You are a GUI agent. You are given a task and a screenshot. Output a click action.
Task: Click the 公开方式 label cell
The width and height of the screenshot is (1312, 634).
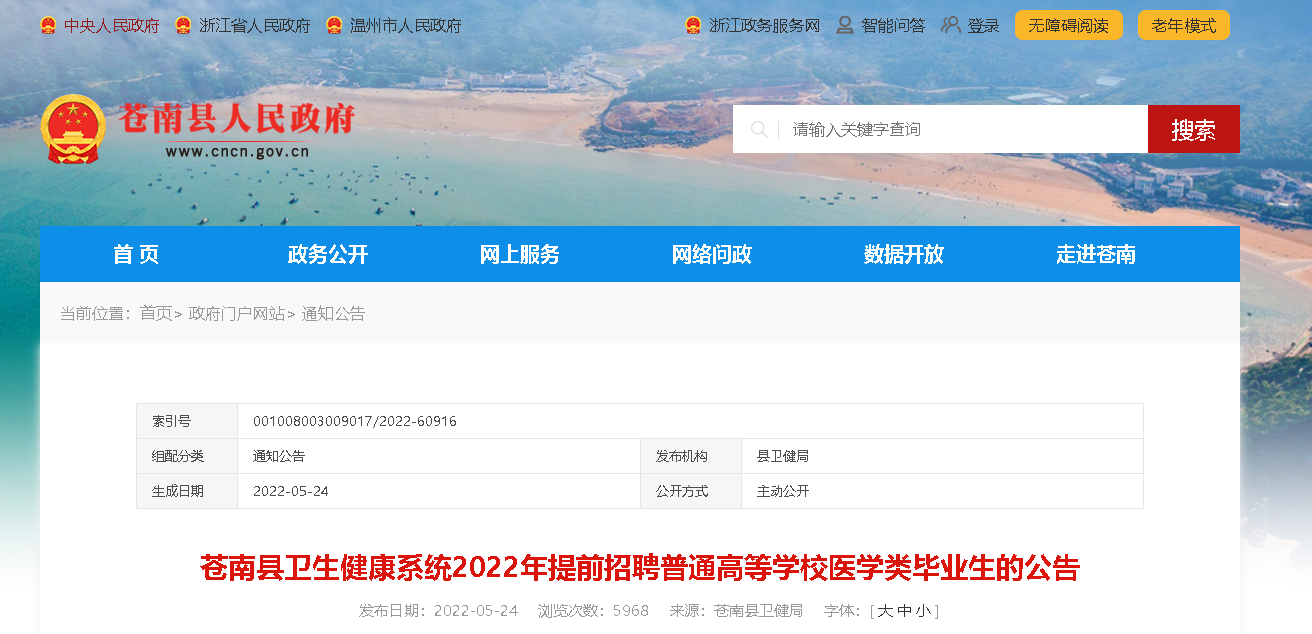pos(691,491)
